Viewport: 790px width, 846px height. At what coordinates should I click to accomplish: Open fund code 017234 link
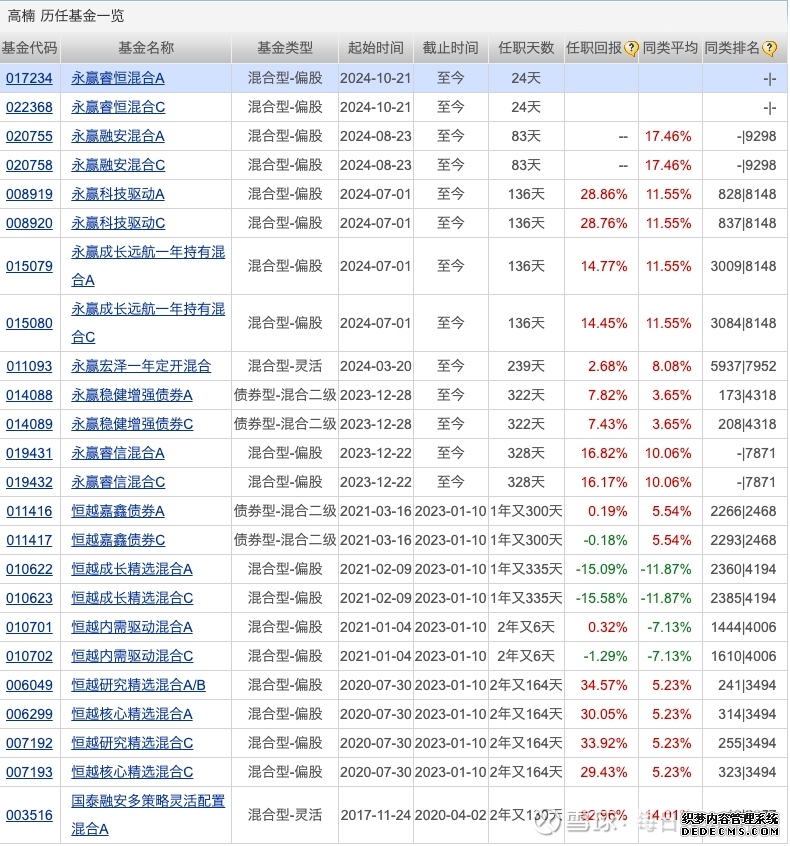coord(29,79)
